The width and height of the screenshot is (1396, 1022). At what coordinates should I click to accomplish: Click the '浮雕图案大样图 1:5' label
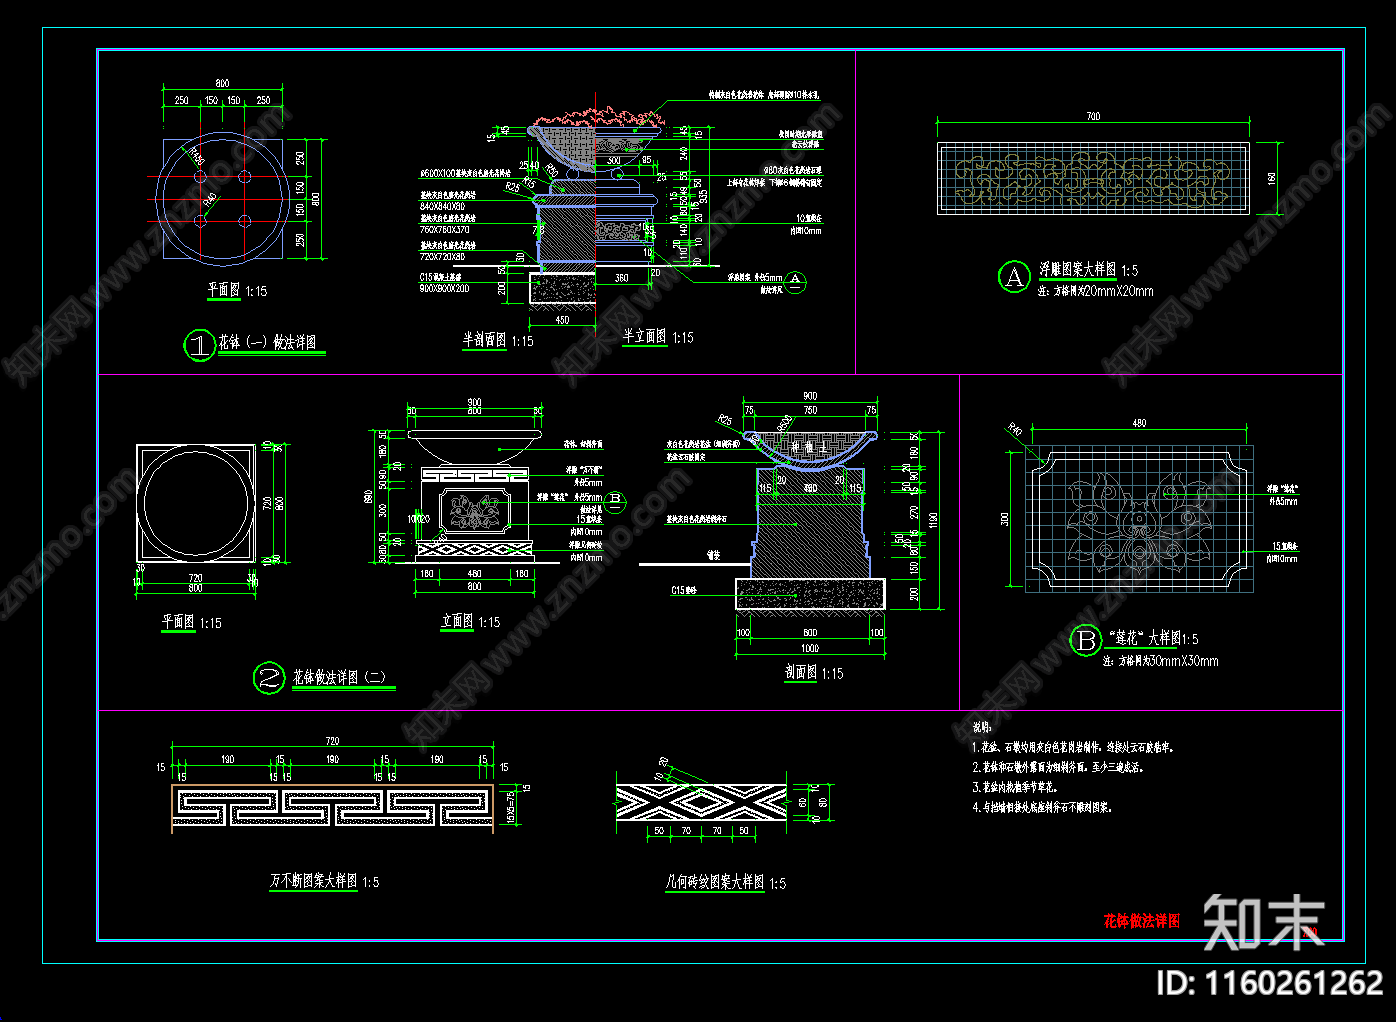[x=1088, y=270]
